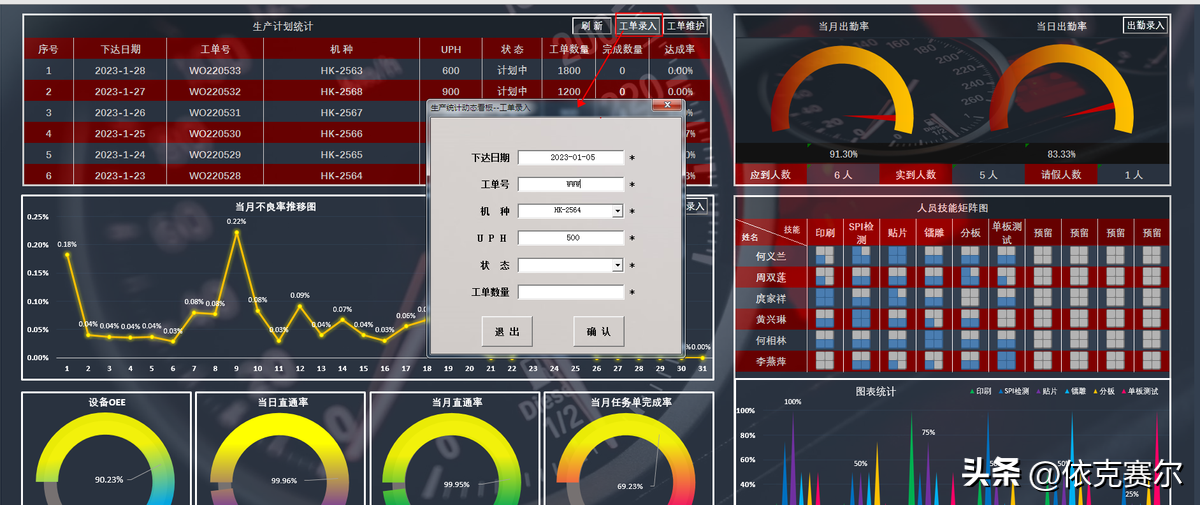Click 黄兴琳's 单板测试 skill level icon
This screenshot has width=1200, height=505.
[x=1006, y=319]
